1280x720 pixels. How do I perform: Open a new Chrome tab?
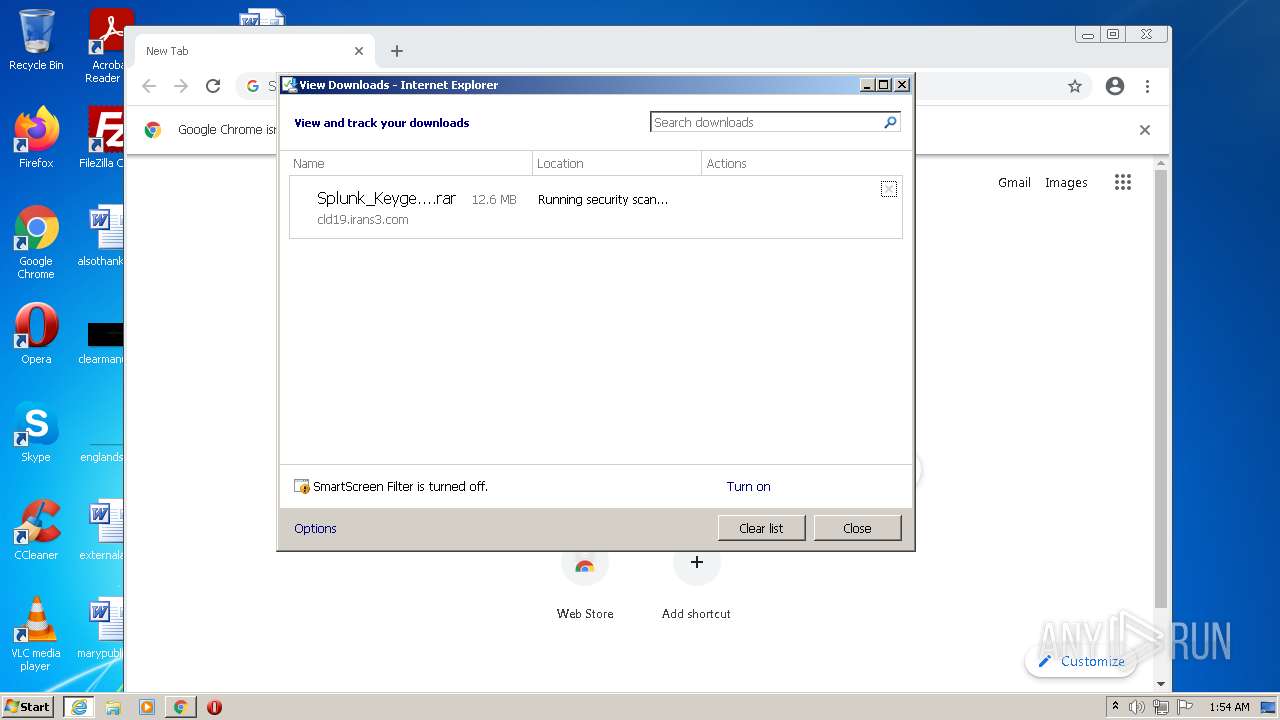pyautogui.click(x=397, y=51)
